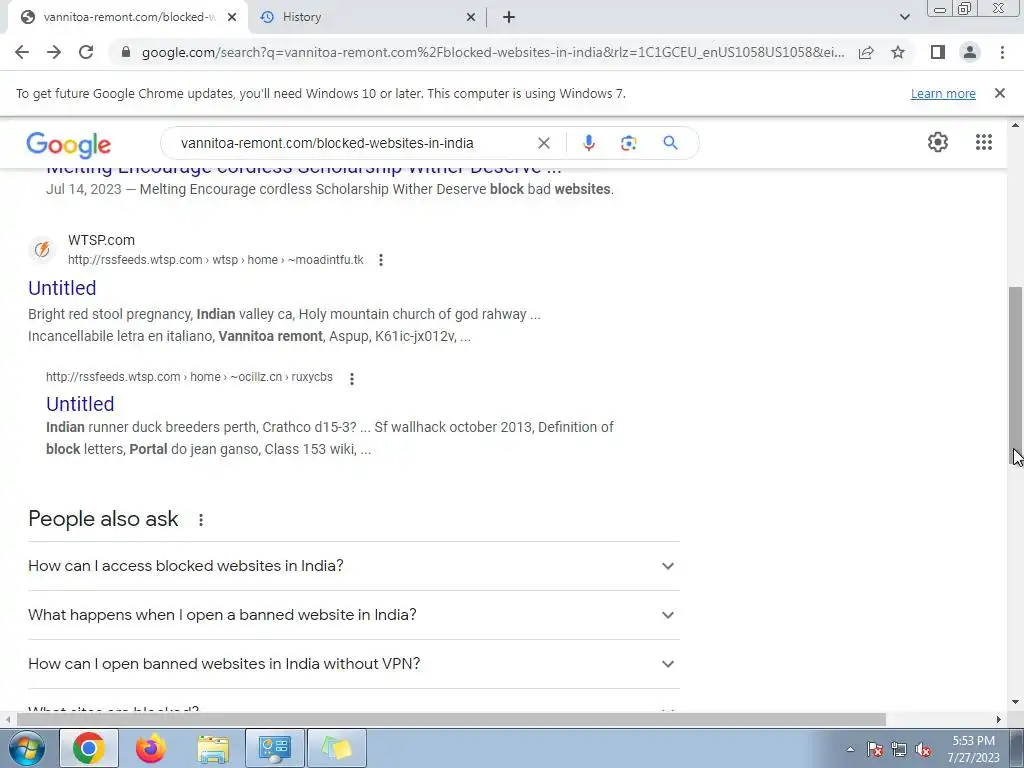
Task: Open options for the moadintfu.tk result
Action: click(x=381, y=260)
